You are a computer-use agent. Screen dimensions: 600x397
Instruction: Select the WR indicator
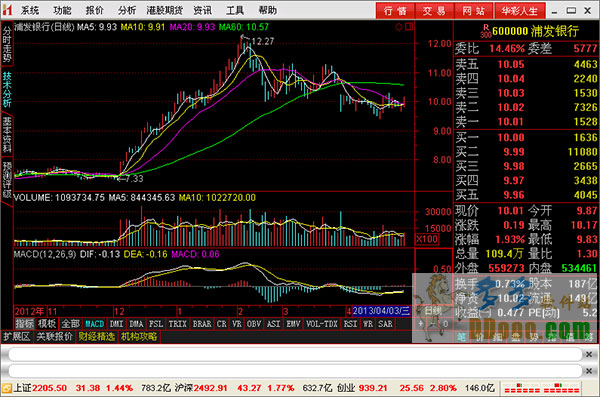(368, 324)
